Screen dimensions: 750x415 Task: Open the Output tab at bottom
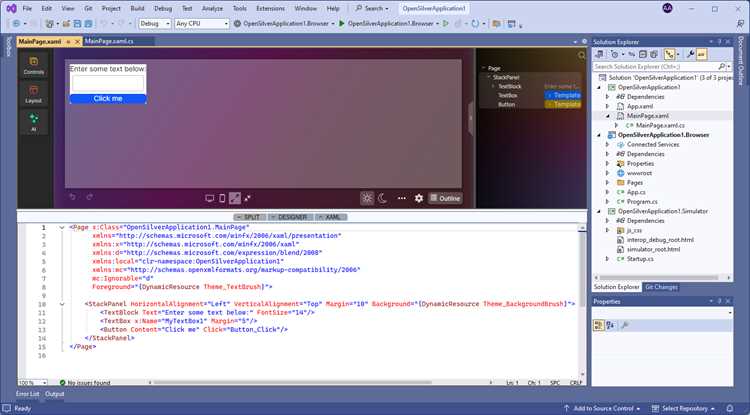tap(55, 394)
